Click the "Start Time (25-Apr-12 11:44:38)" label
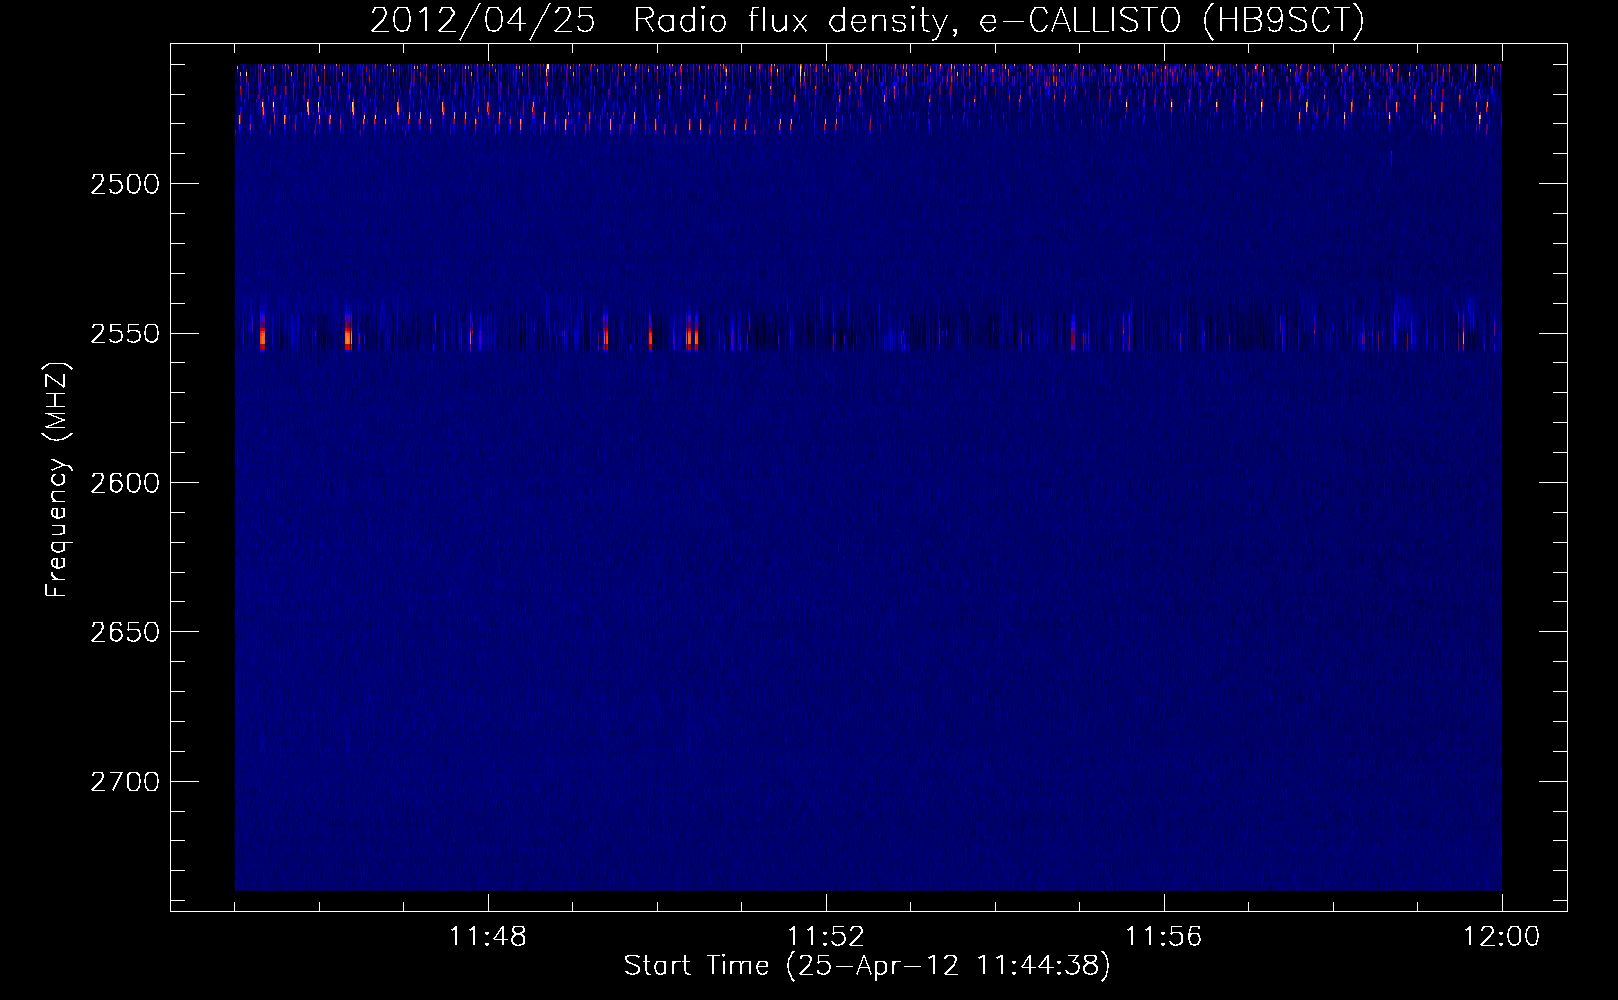 (867, 966)
